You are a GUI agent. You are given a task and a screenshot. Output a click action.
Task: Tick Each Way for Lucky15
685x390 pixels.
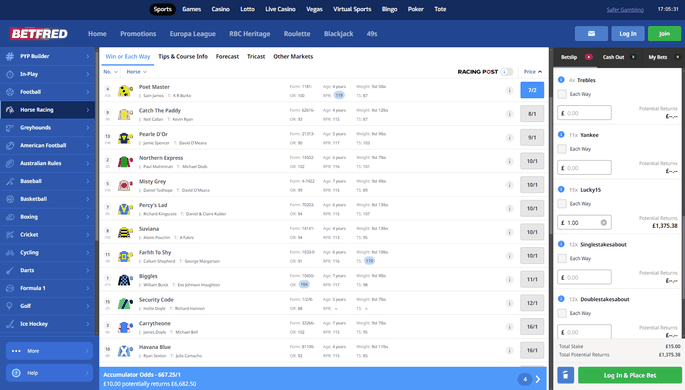click(562, 204)
